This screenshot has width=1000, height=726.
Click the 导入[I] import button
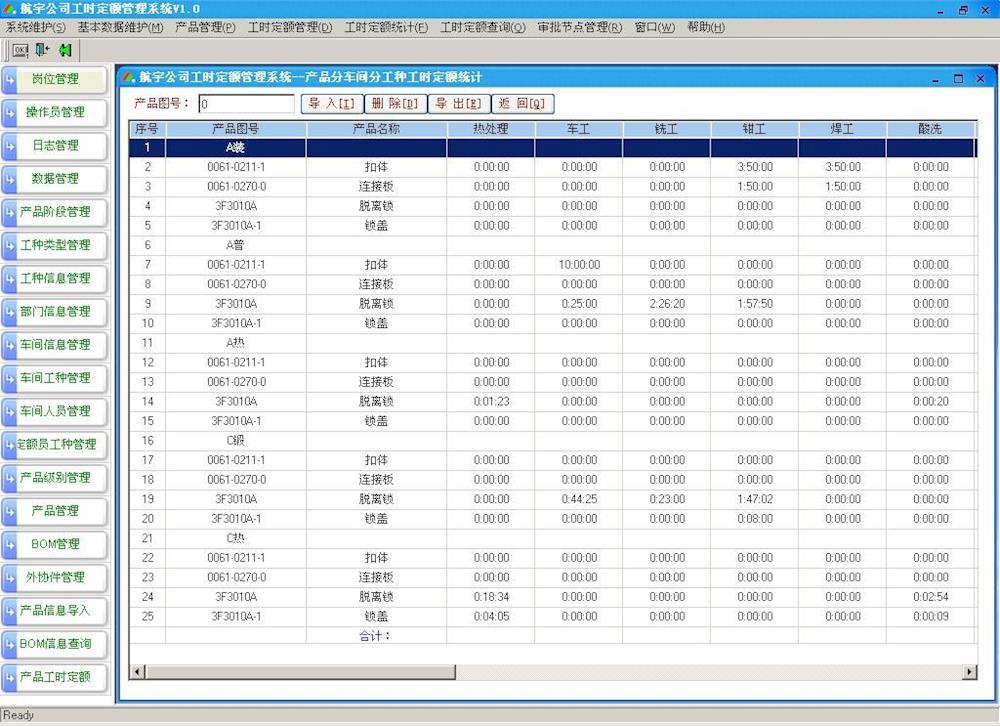[332, 103]
